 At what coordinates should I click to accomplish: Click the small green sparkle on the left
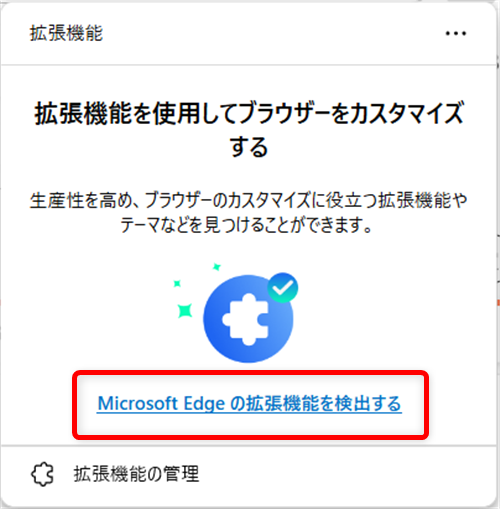177,284
